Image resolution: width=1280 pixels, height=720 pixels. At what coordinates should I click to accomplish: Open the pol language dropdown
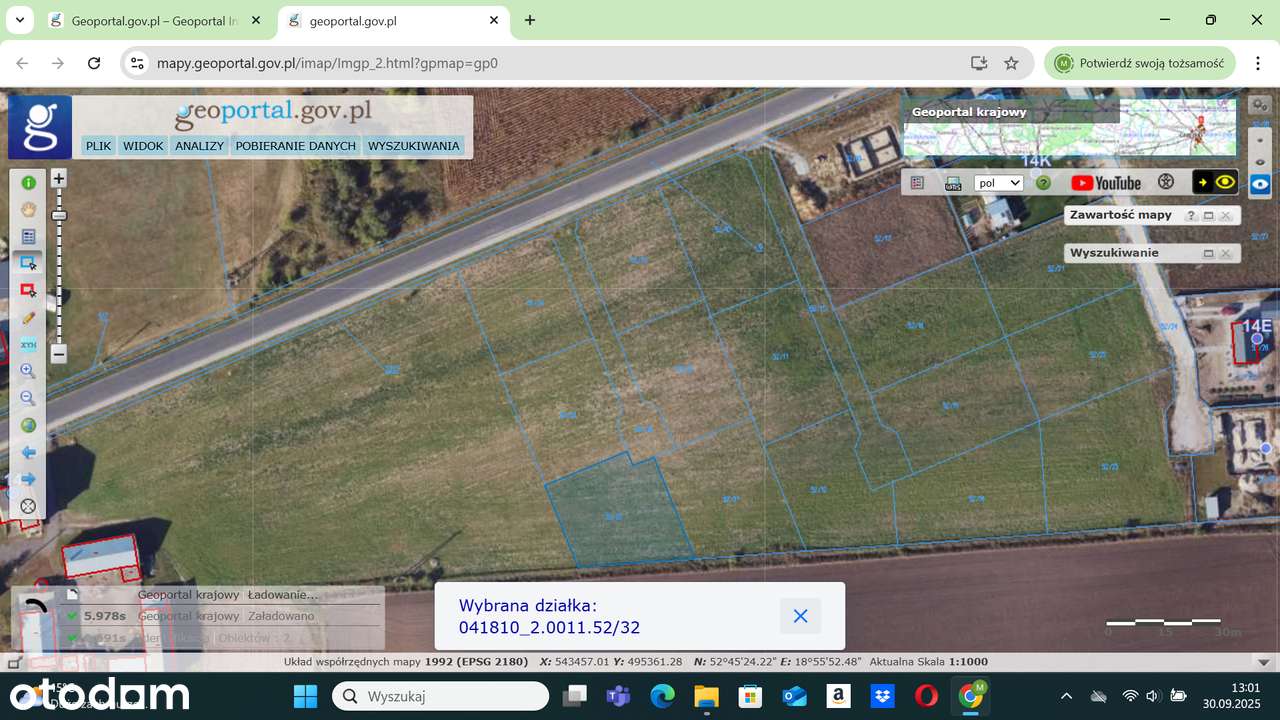pos(999,183)
